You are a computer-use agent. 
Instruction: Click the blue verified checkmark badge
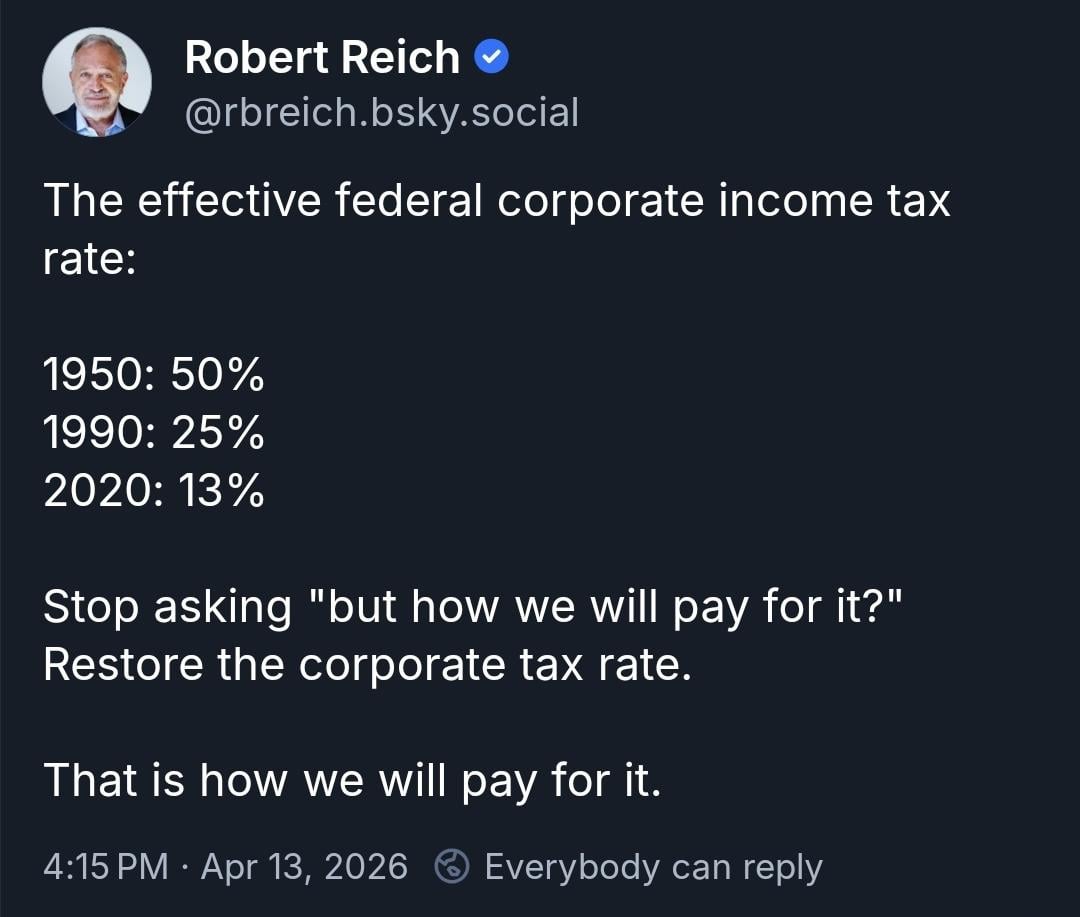[x=490, y=59]
